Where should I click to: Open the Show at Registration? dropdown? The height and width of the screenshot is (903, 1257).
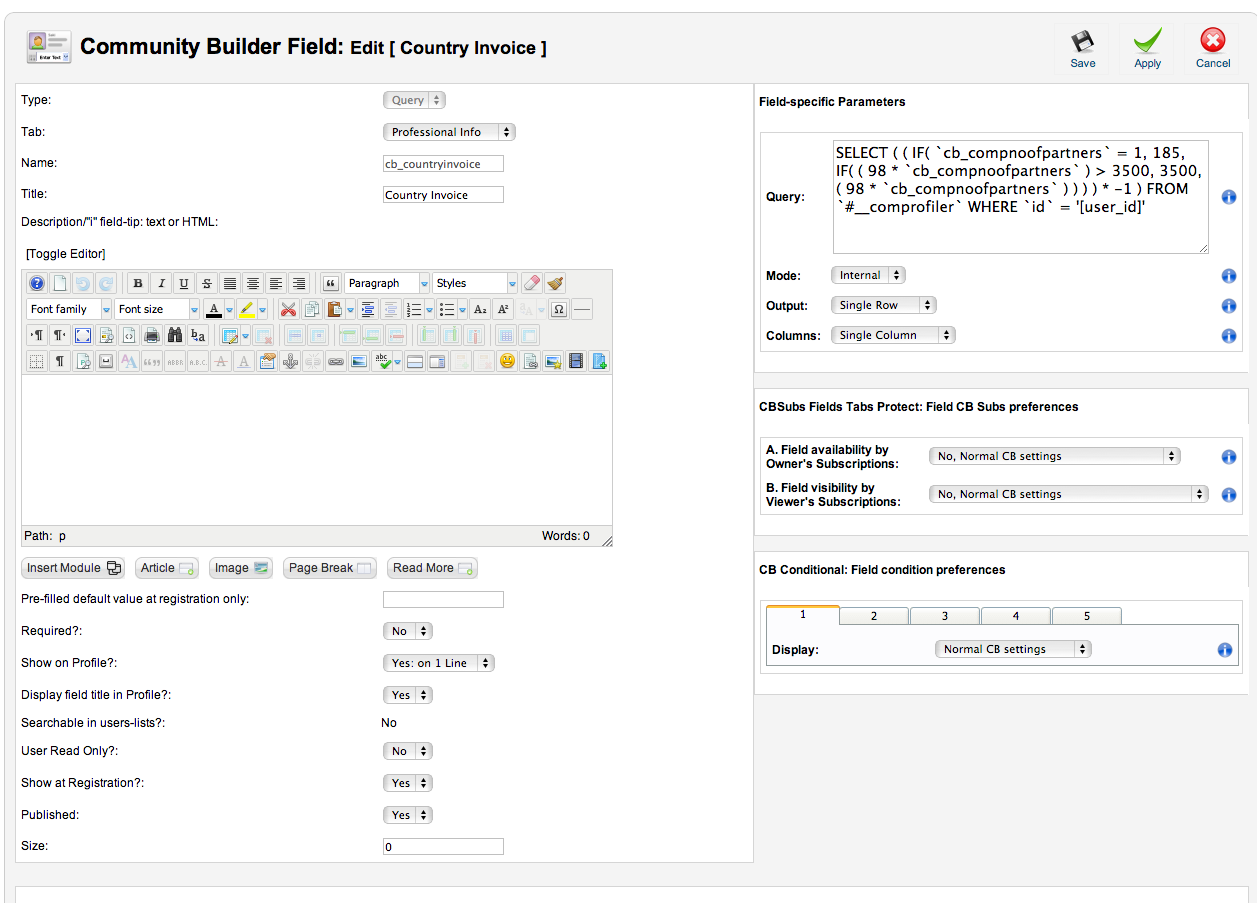[408, 783]
